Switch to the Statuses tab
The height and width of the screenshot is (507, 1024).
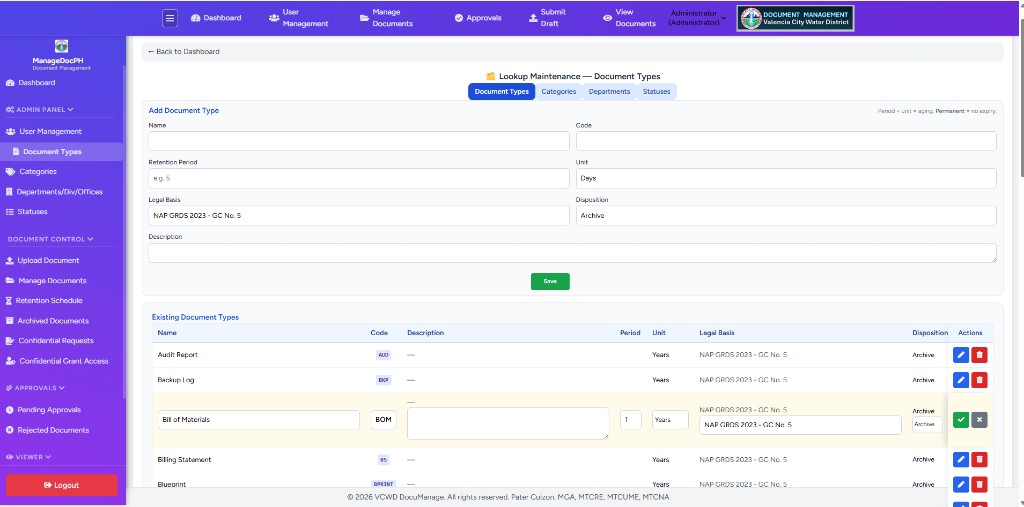pyautogui.click(x=656, y=92)
